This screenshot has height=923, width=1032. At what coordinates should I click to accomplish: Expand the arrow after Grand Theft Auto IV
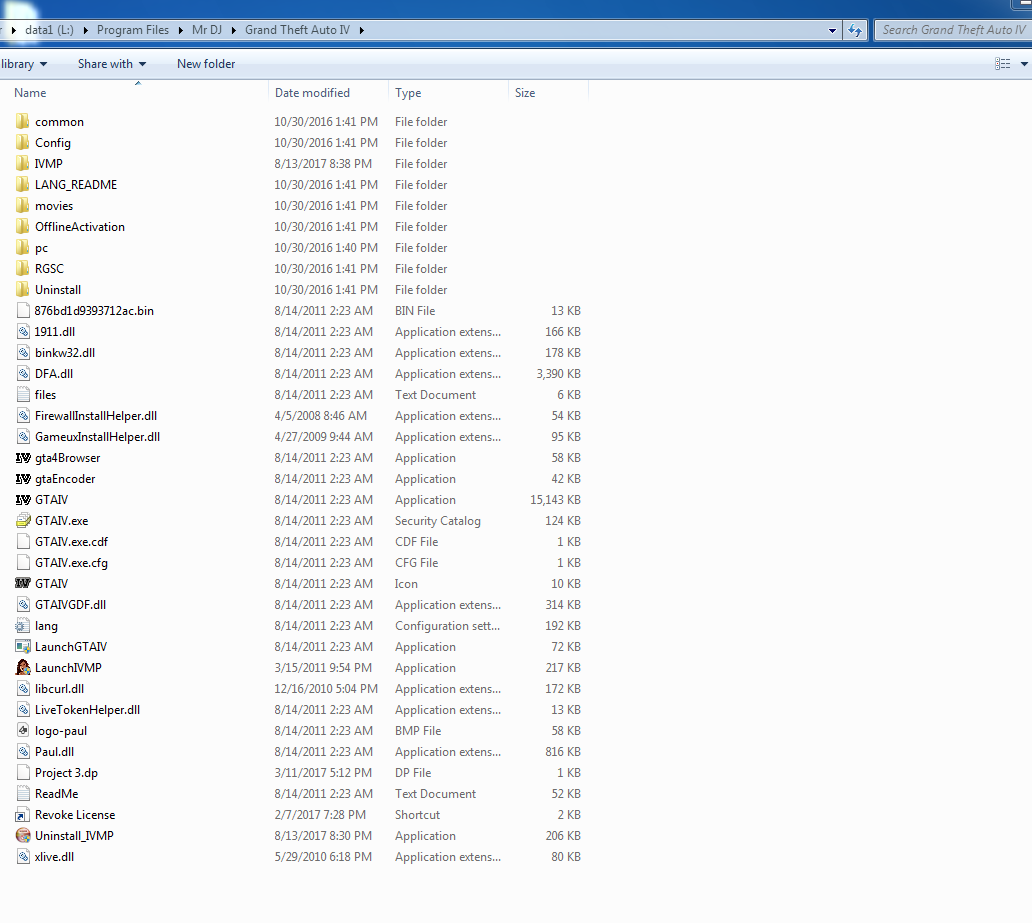point(361,30)
